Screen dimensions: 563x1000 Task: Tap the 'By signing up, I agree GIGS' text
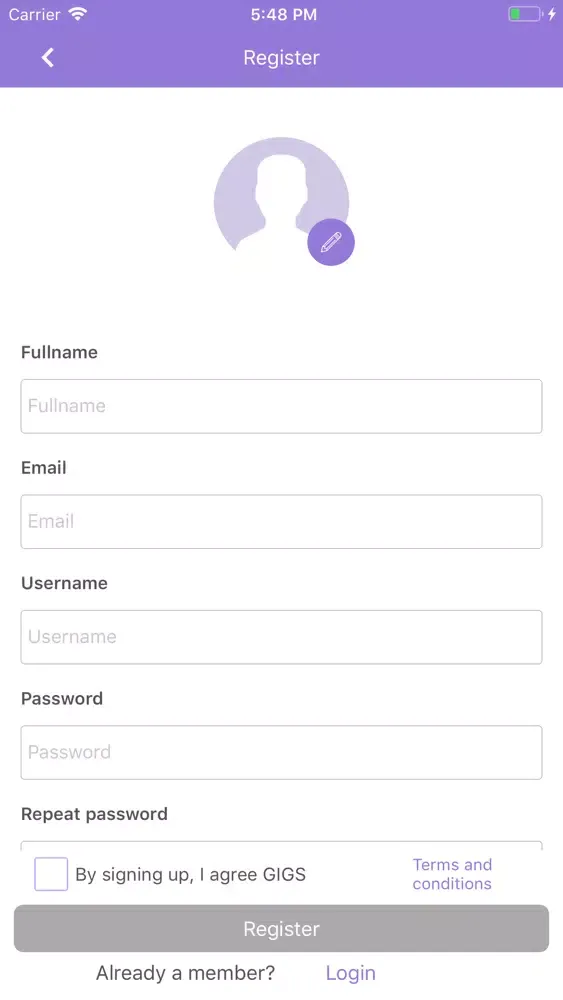pos(191,874)
